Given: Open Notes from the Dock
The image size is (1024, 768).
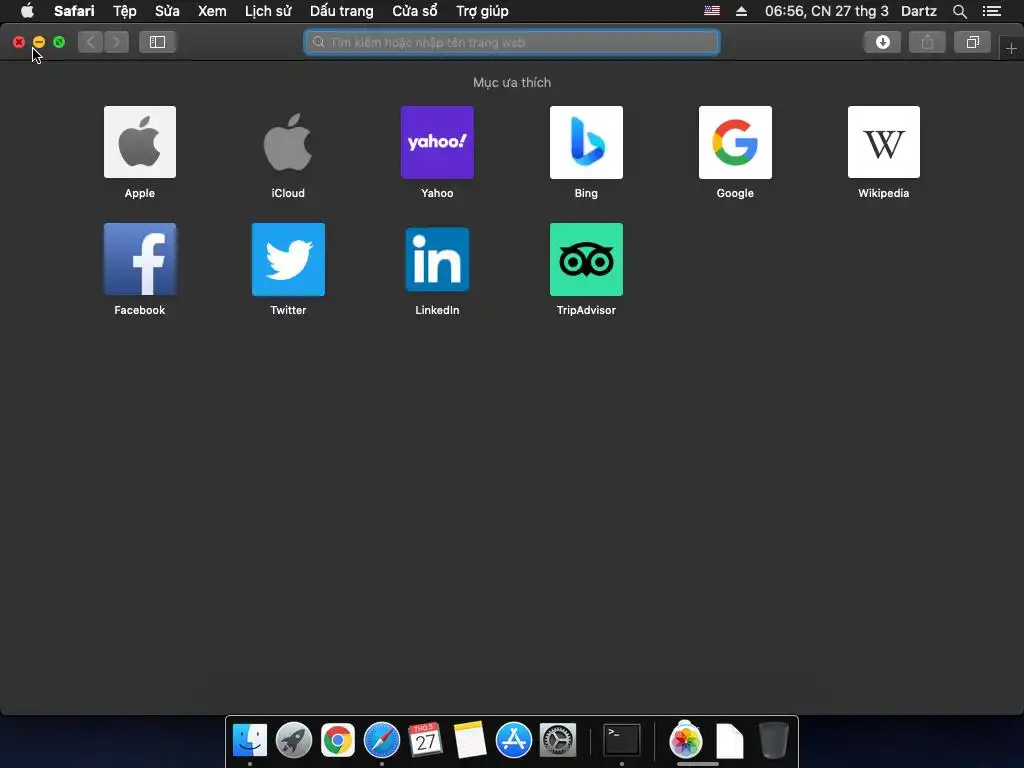Looking at the screenshot, I should tap(470, 741).
